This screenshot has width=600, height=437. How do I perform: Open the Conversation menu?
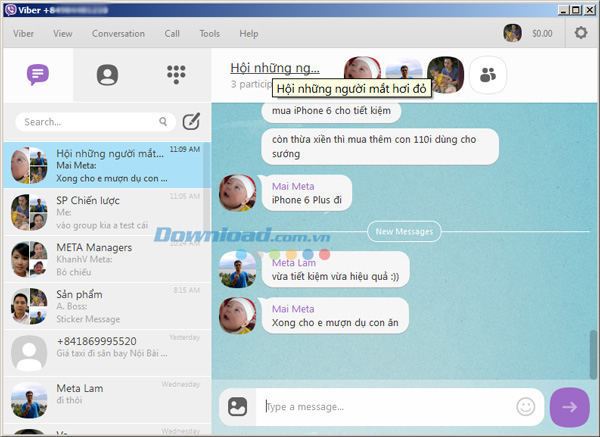(x=118, y=34)
